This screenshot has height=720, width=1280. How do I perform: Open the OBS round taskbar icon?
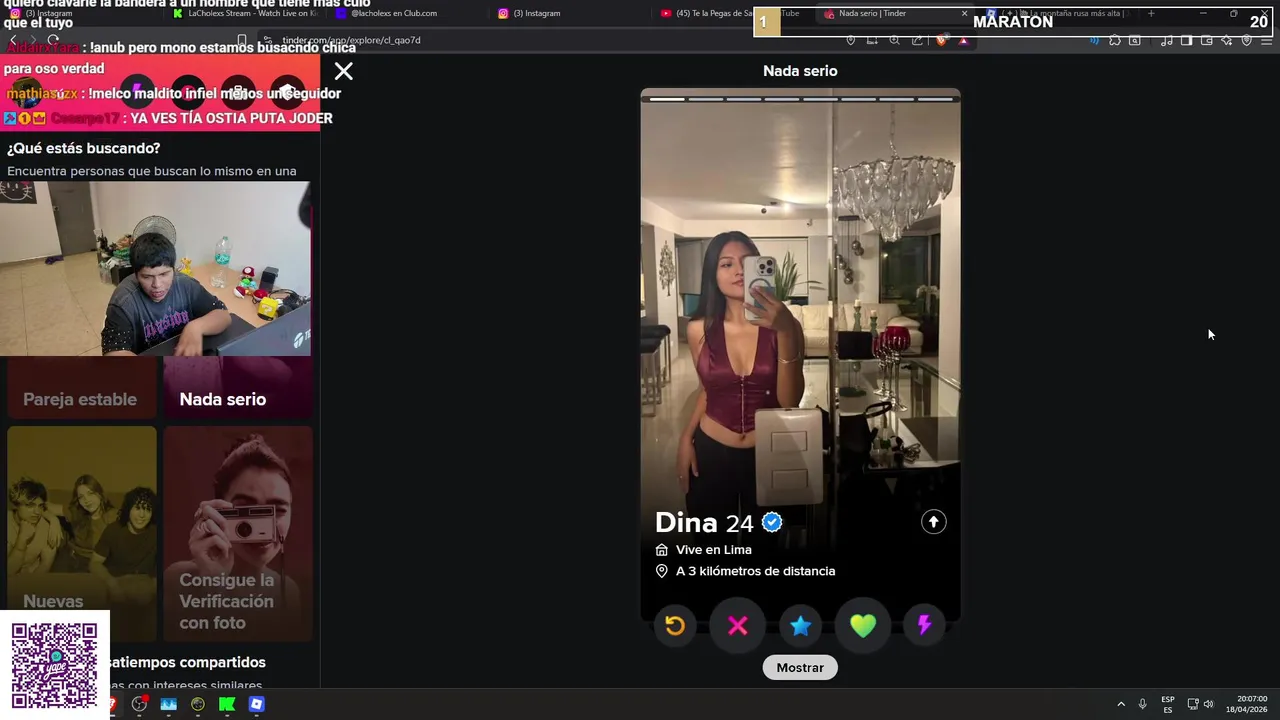pyautogui.click(x=139, y=704)
